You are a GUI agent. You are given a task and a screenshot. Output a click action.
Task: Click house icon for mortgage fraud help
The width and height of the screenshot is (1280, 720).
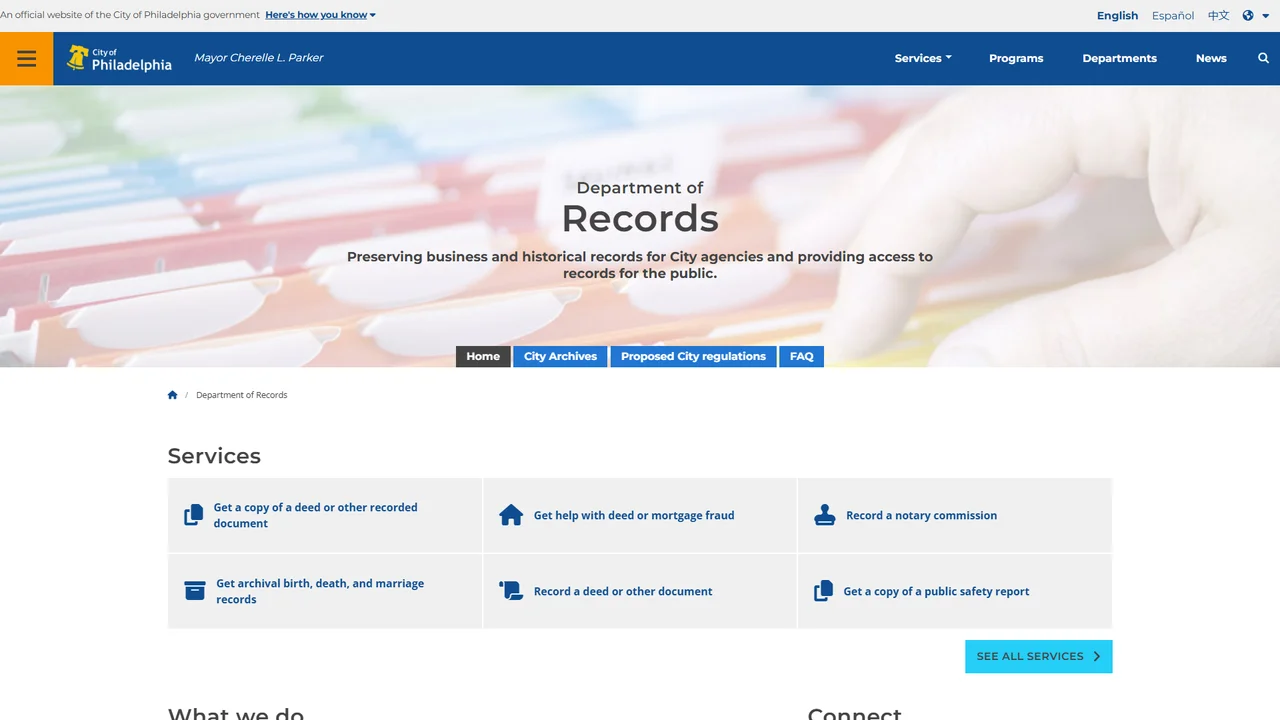coord(511,515)
